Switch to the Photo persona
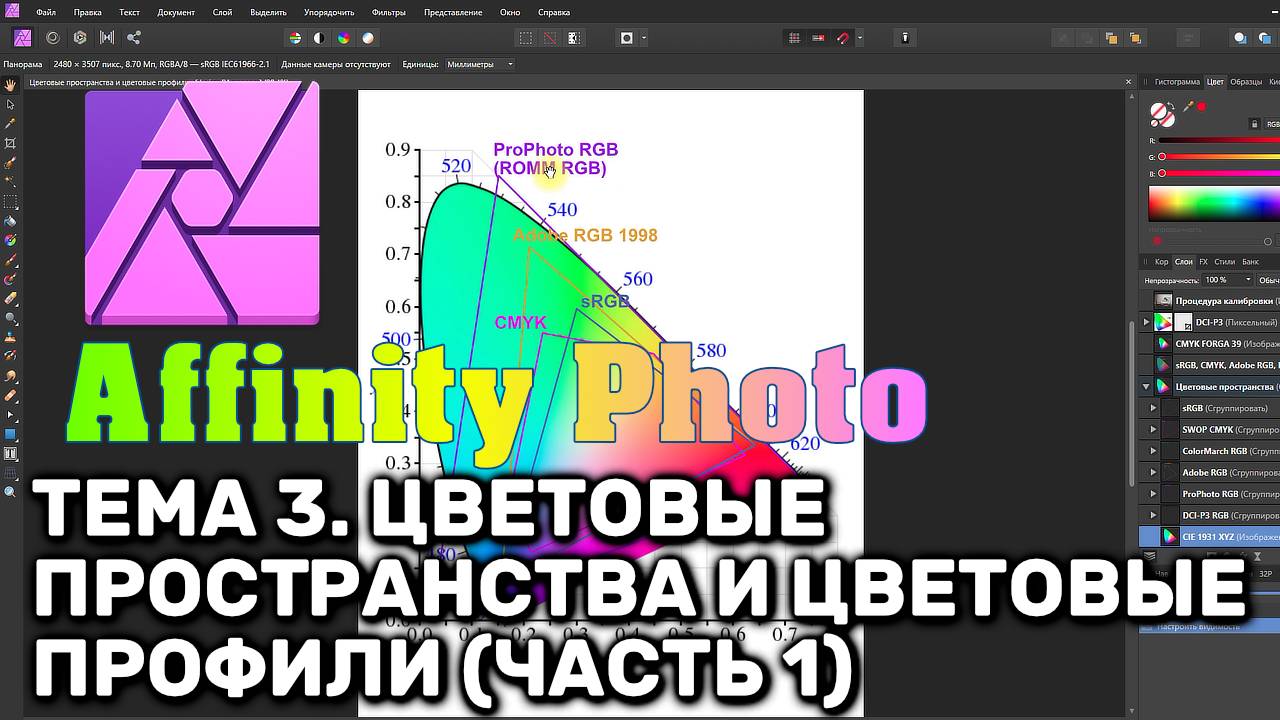Viewport: 1280px width, 720px height. coord(22,38)
